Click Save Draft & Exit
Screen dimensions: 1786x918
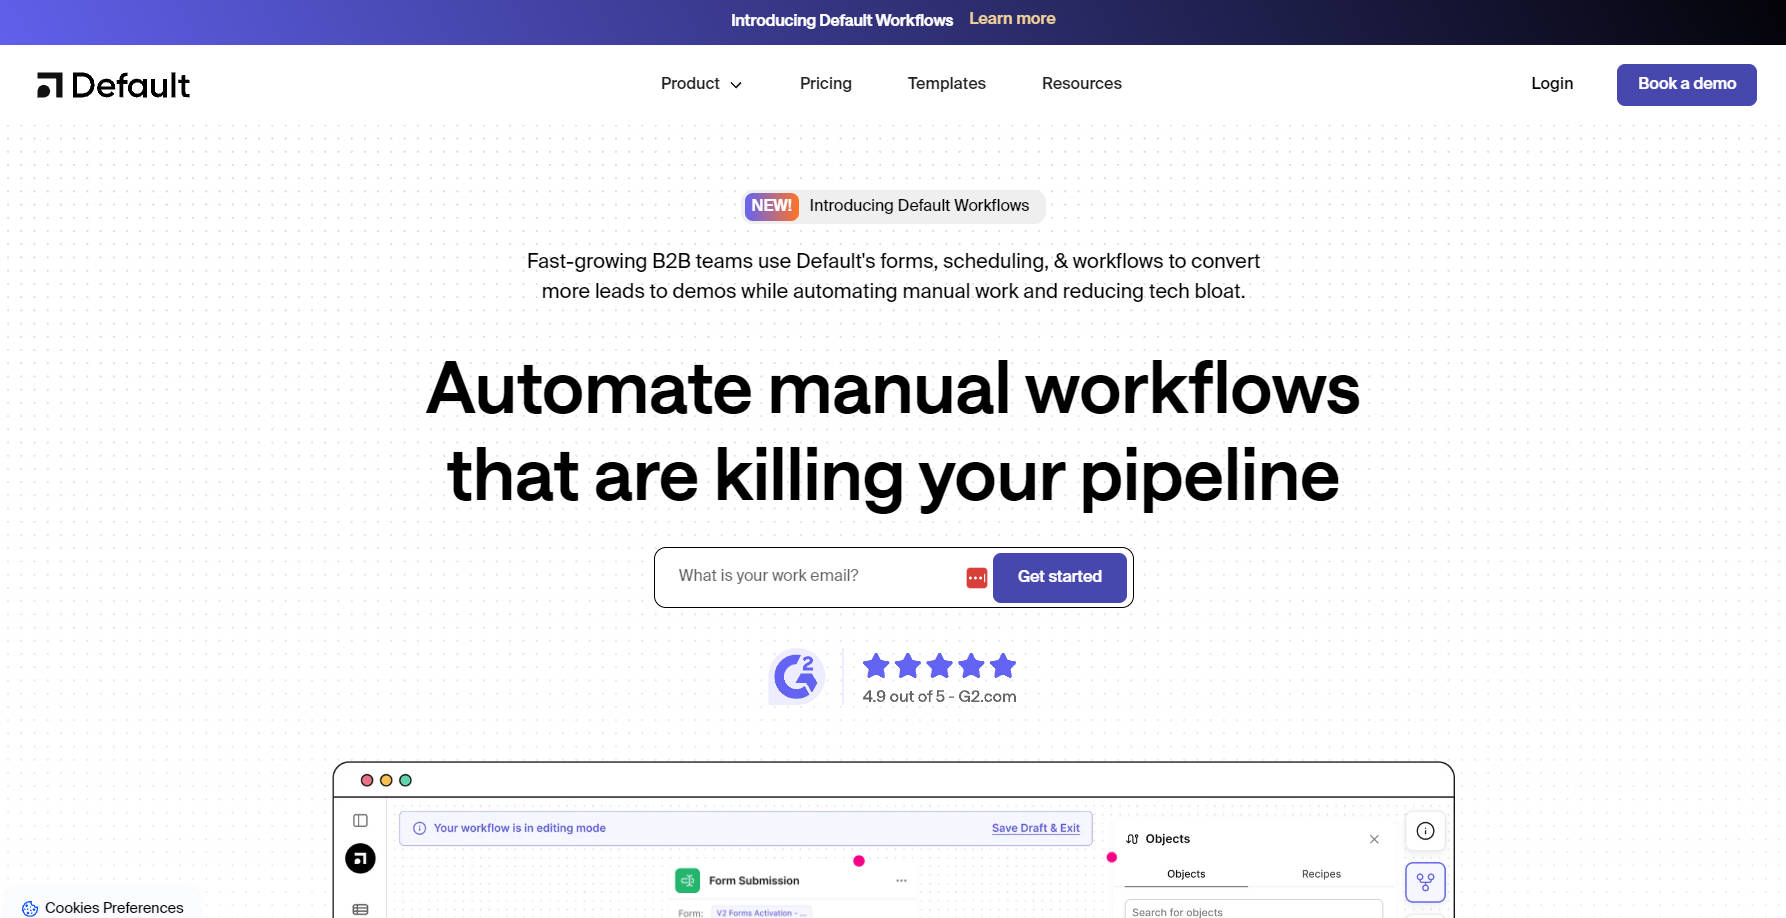click(x=1035, y=828)
